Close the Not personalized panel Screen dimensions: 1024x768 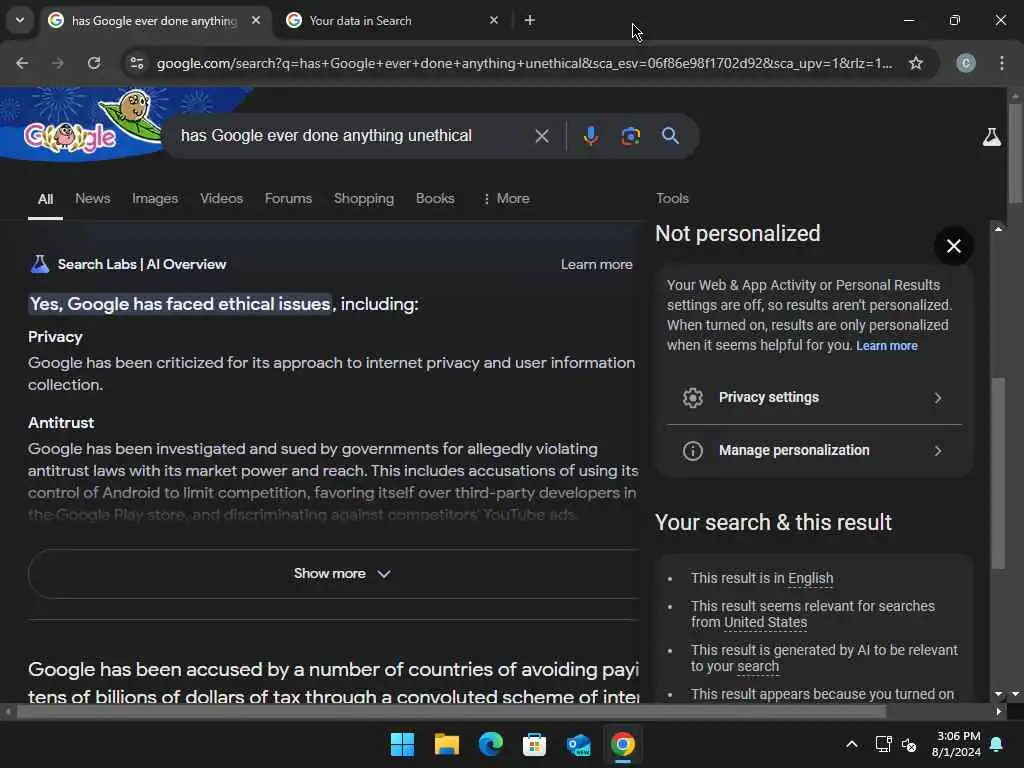pos(953,246)
